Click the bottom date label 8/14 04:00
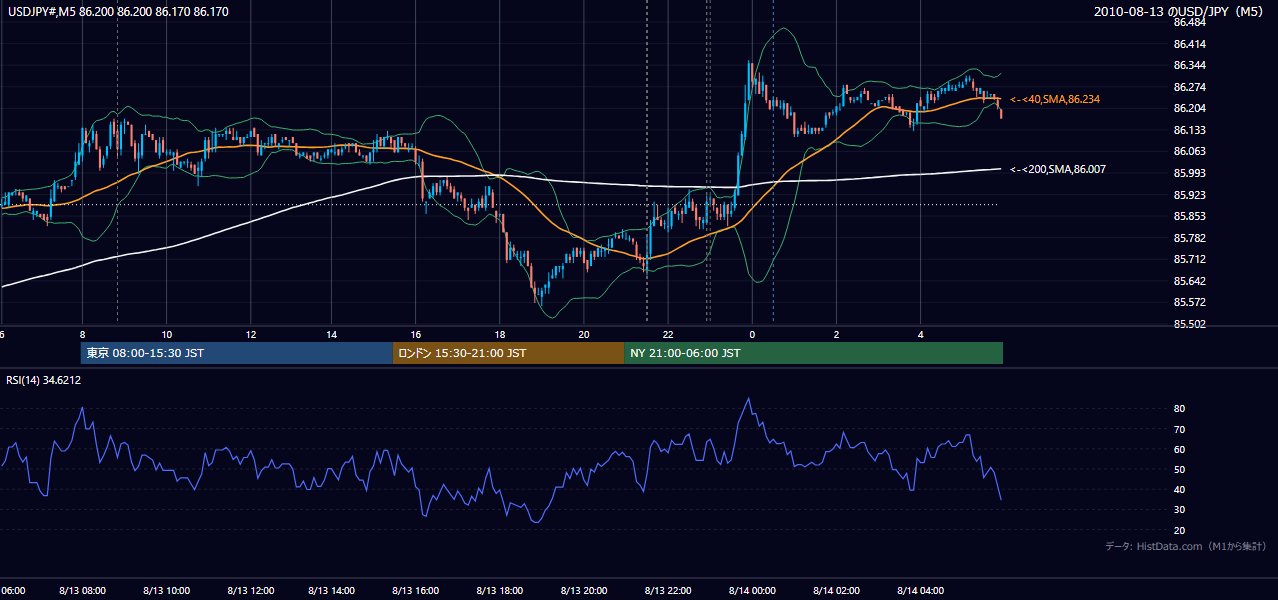The image size is (1278, 600). 919,590
